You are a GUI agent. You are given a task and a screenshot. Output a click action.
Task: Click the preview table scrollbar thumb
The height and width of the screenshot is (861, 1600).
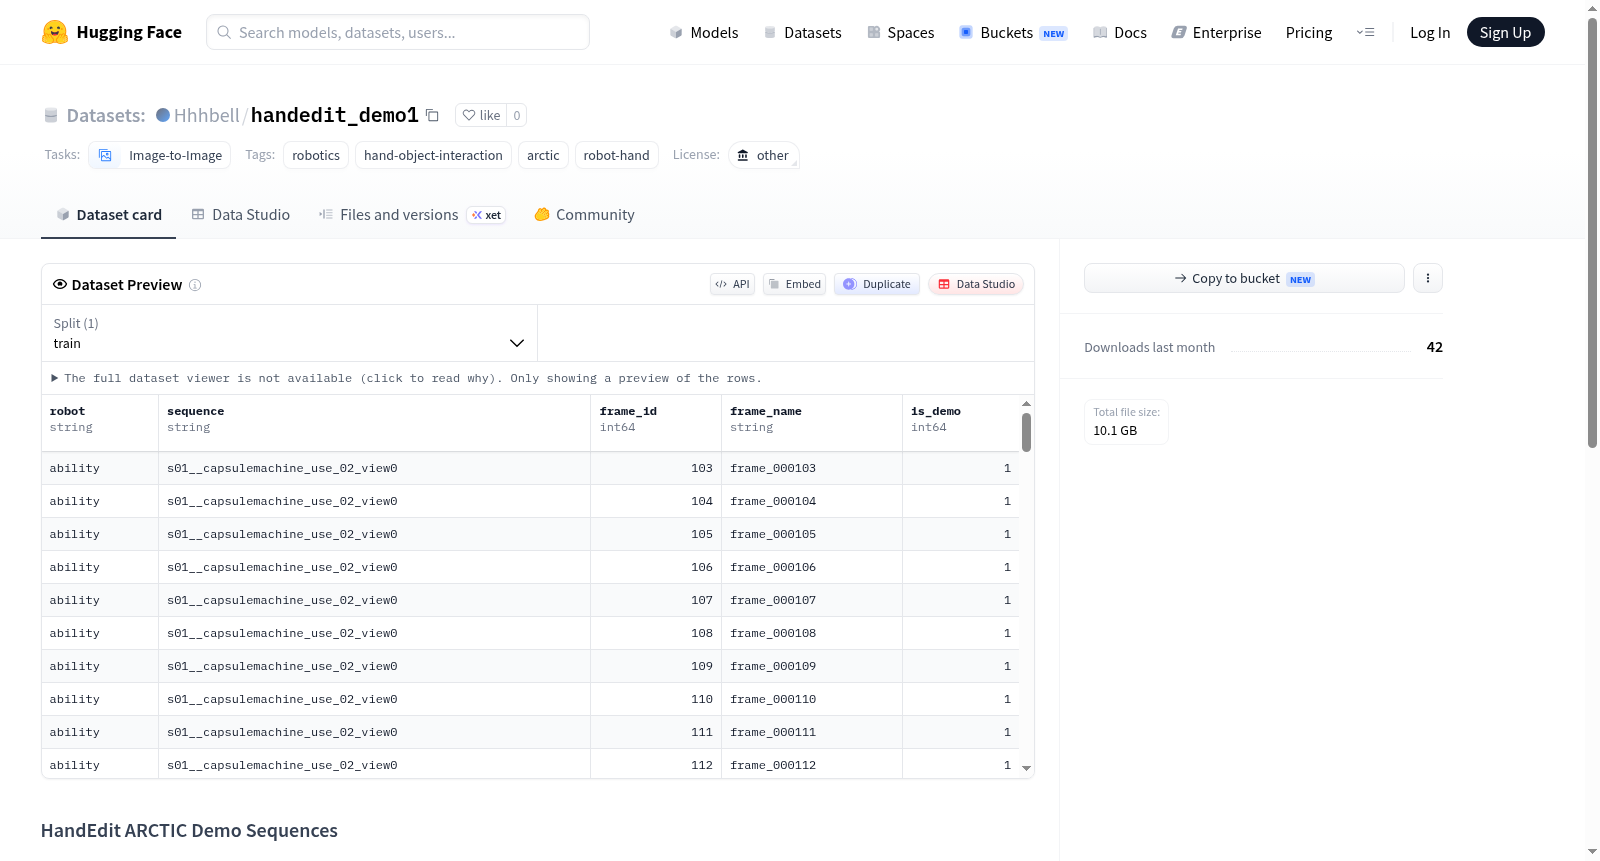pos(1026,432)
